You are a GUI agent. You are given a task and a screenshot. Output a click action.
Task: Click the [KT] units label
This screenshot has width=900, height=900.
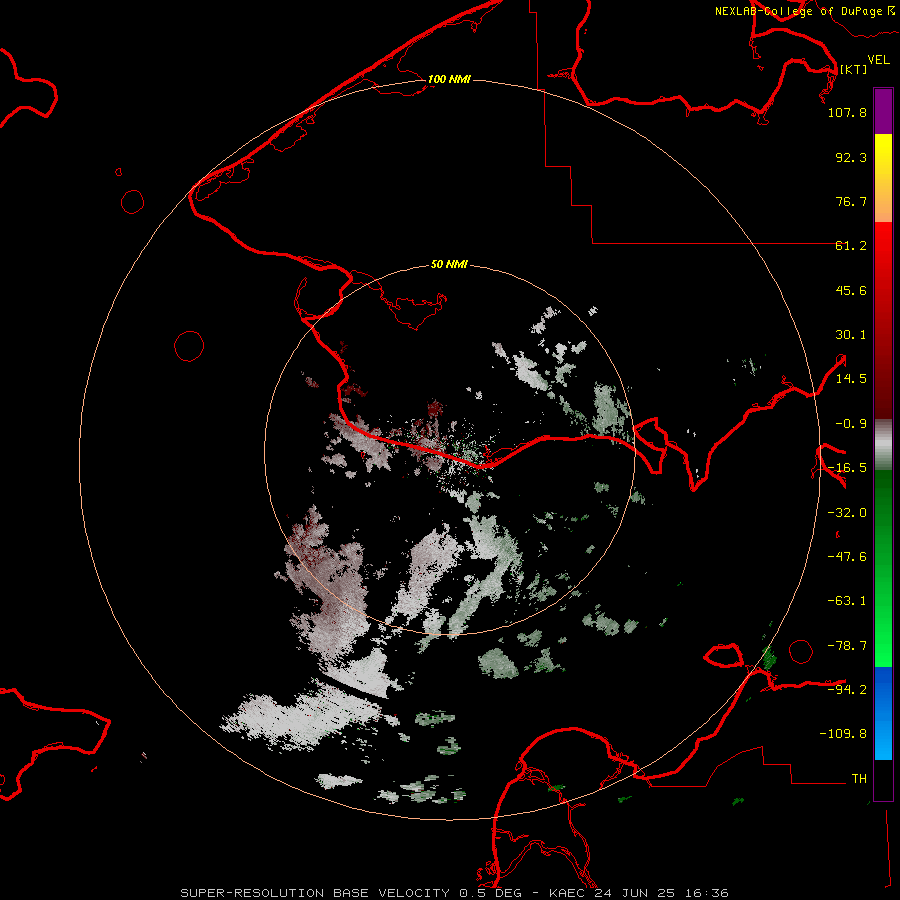coord(854,69)
